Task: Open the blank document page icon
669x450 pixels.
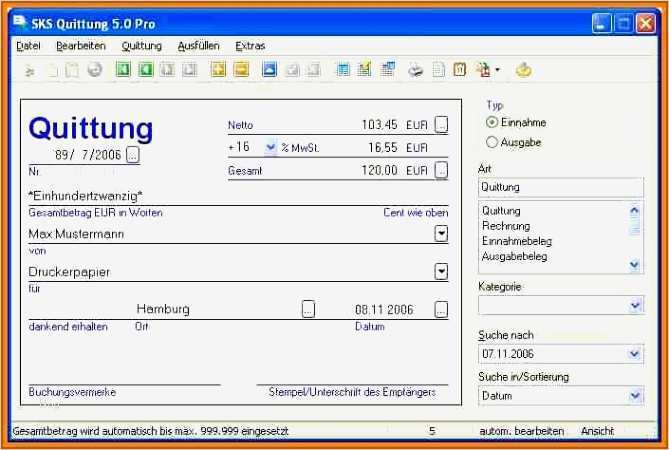Action: (438, 70)
